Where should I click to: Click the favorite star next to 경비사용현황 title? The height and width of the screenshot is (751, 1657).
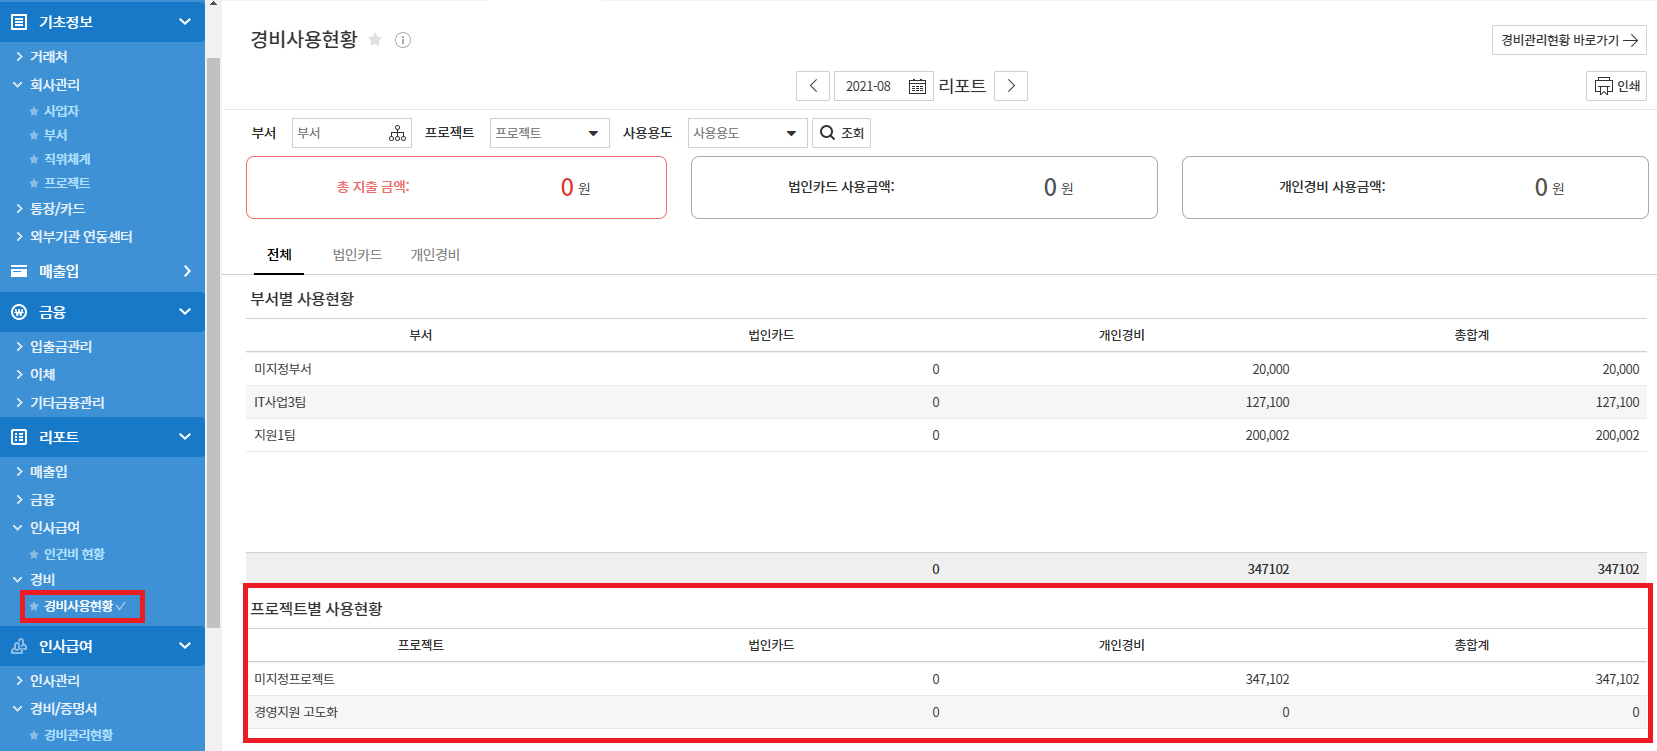pyautogui.click(x=375, y=40)
